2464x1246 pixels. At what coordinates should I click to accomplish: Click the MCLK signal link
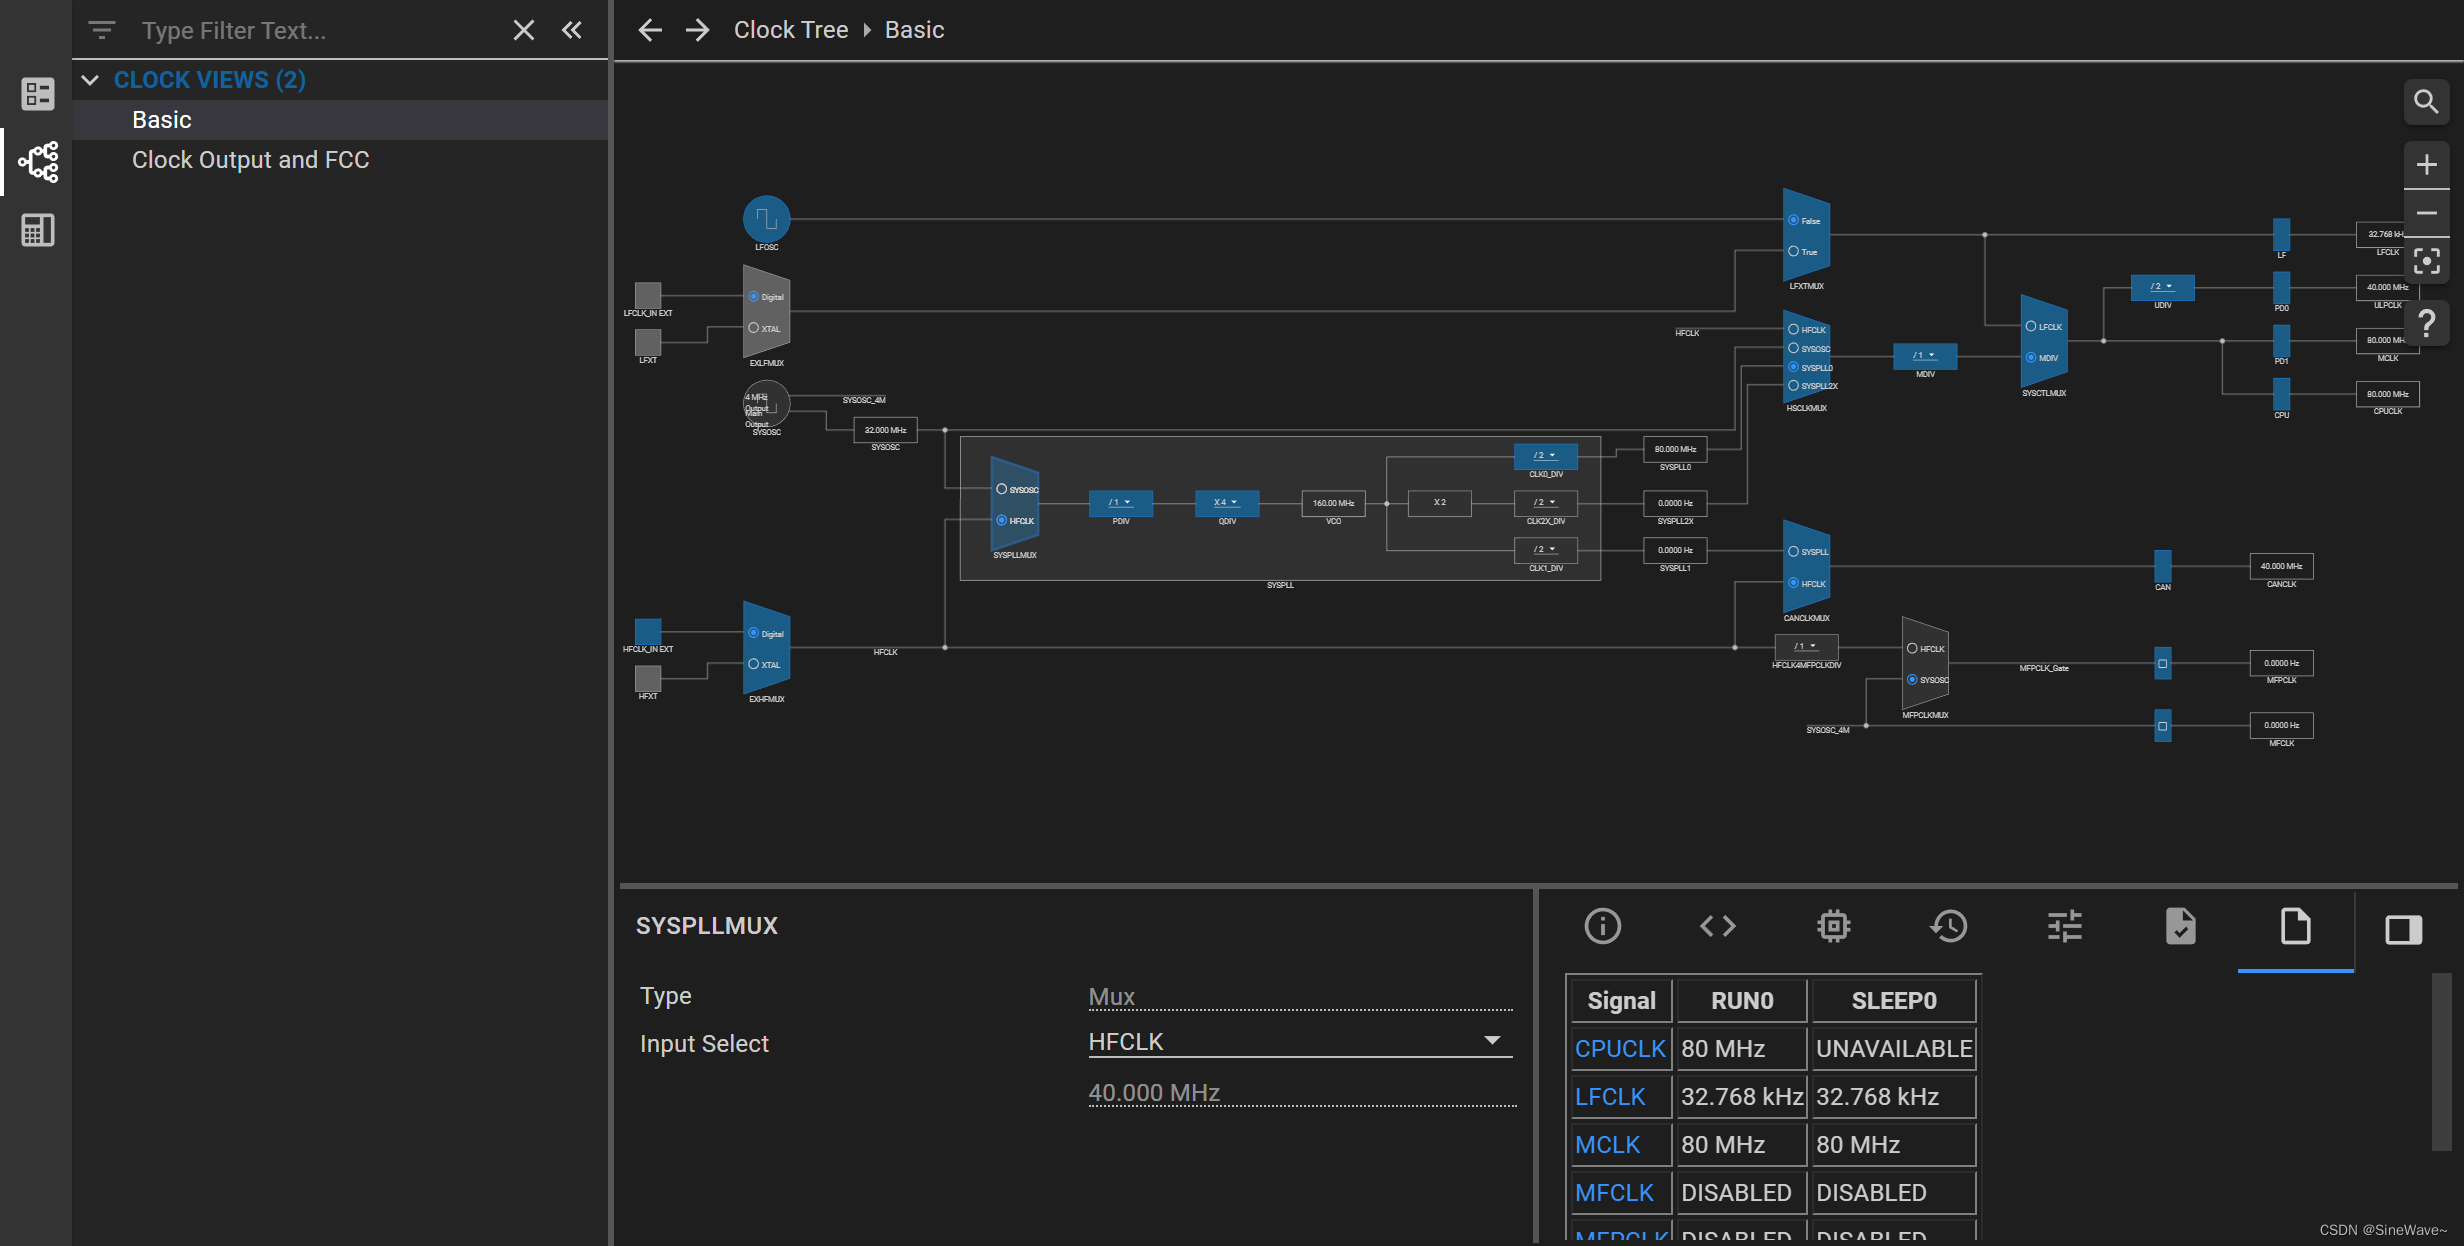point(1607,1144)
